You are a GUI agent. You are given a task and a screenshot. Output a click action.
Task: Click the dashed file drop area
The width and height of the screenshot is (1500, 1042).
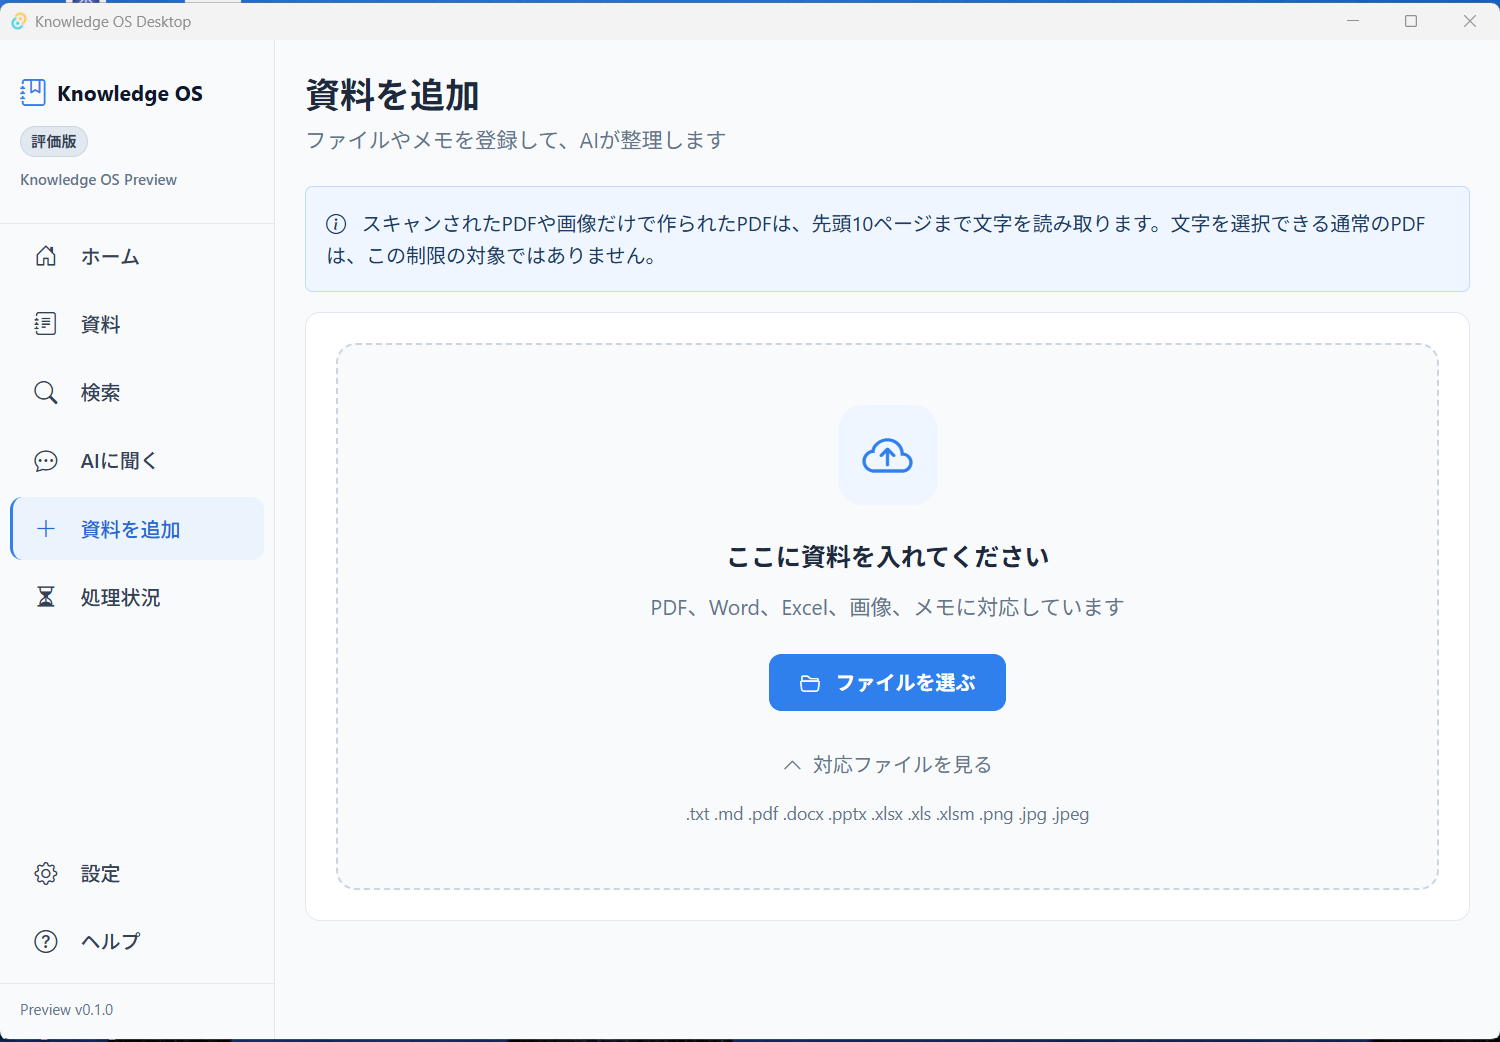point(887,617)
